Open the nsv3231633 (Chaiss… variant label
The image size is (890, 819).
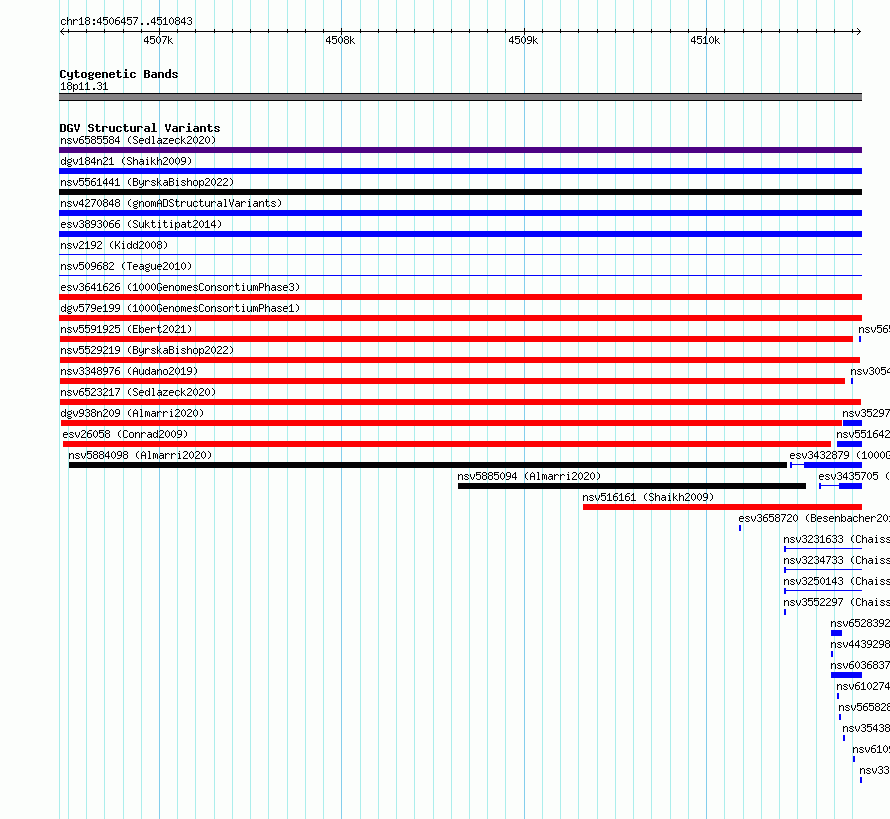pyautogui.click(x=837, y=539)
